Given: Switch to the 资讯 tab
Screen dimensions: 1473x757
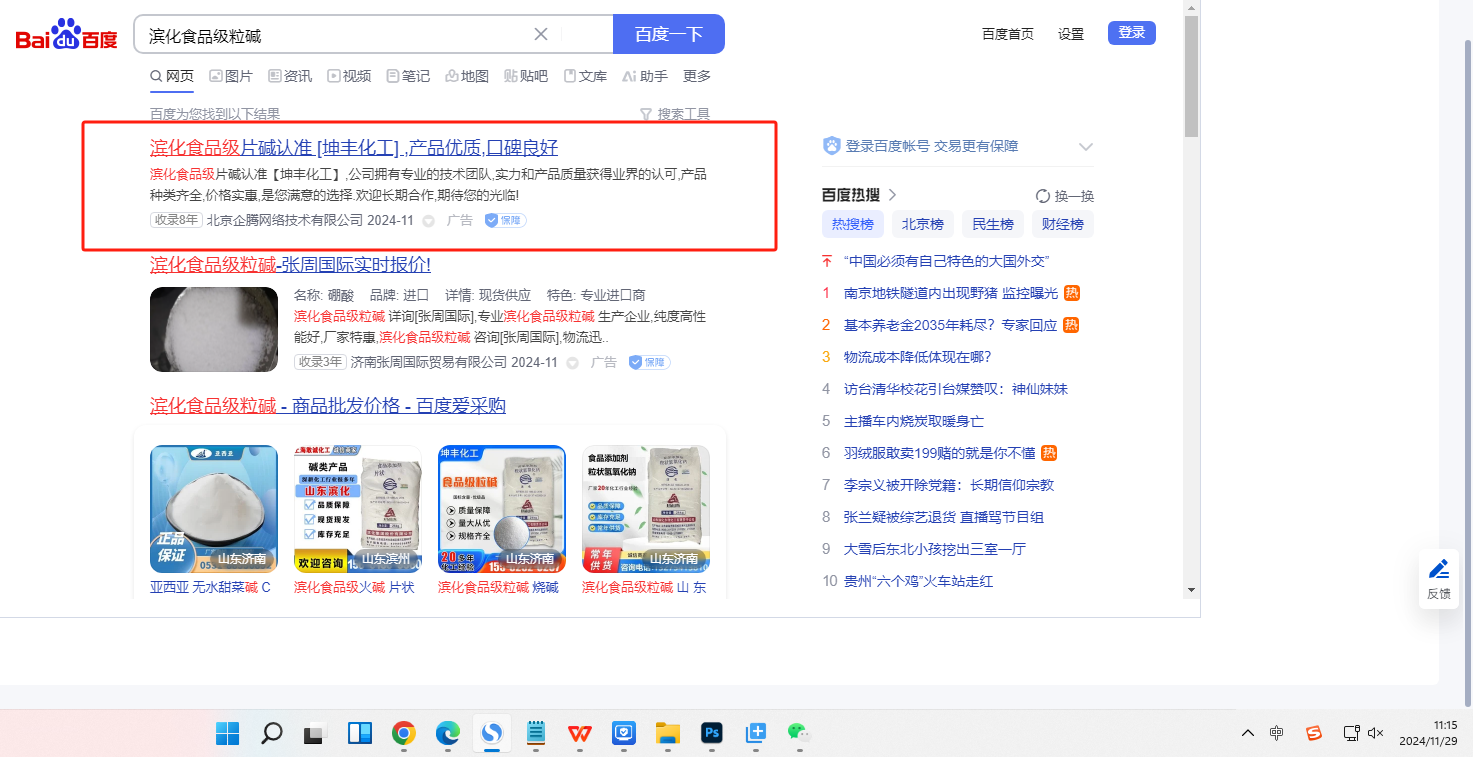Looking at the screenshot, I should (290, 76).
